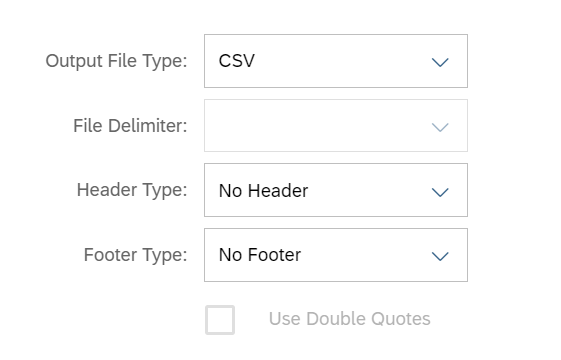The image size is (561, 360).
Task: Select the CSV value text
Action: tap(236, 61)
